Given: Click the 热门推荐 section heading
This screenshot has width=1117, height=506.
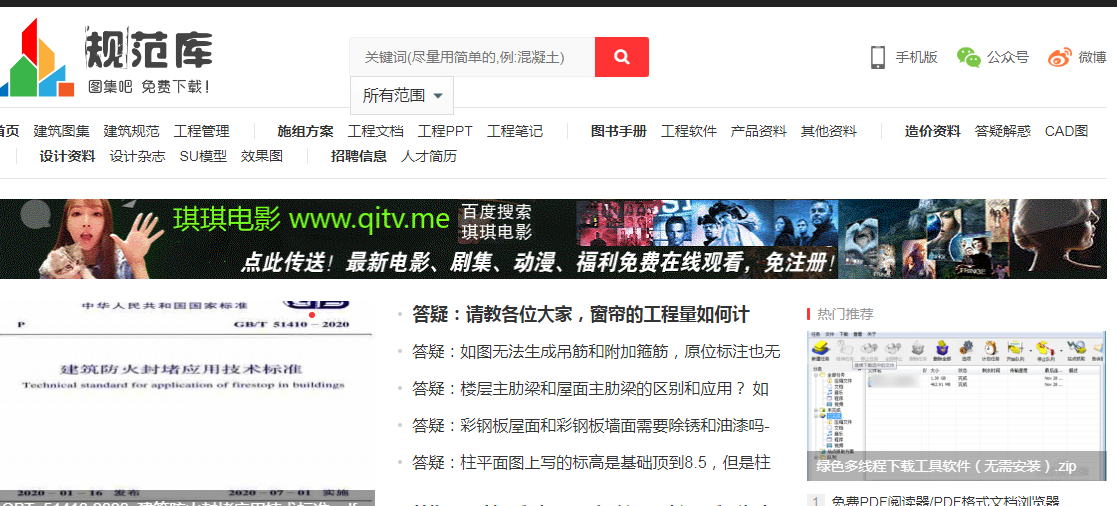Looking at the screenshot, I should (x=845, y=314).
